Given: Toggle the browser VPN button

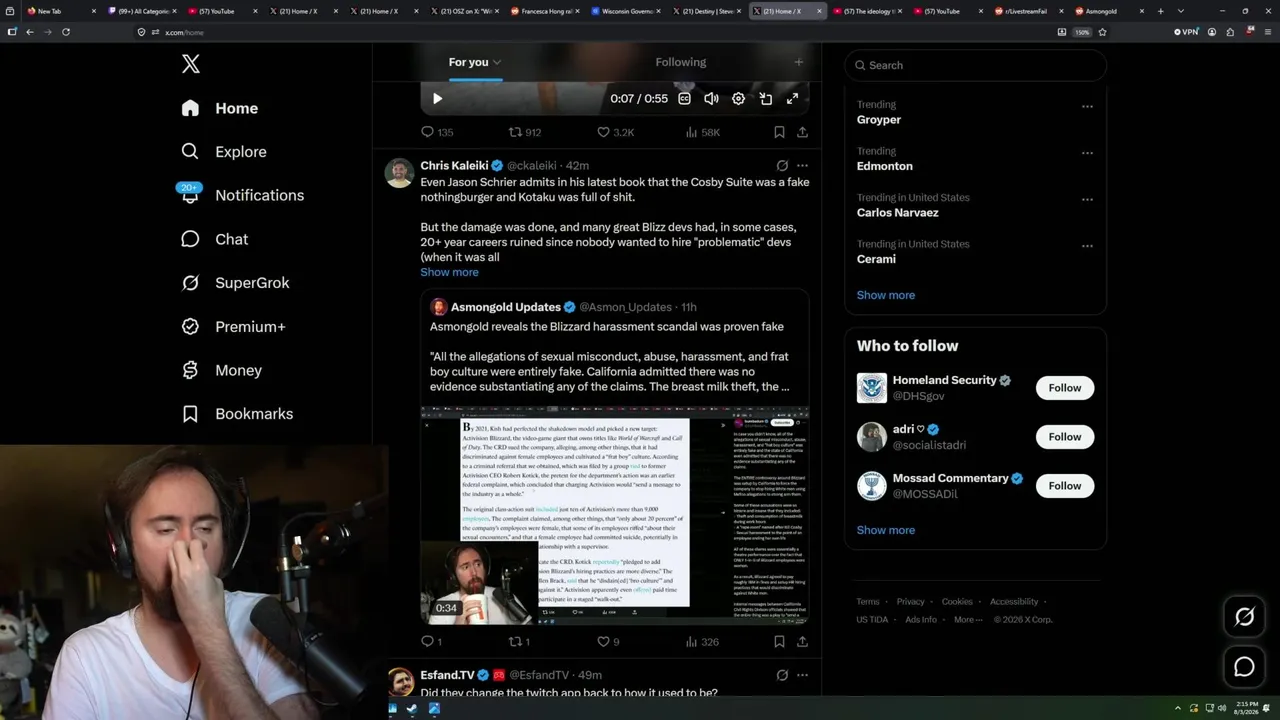Looking at the screenshot, I should tap(1186, 32).
